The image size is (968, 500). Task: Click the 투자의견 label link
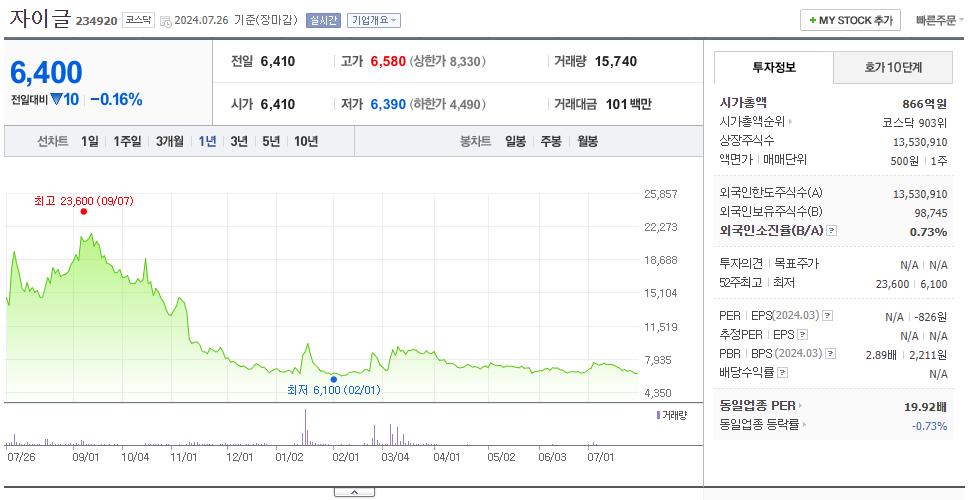(741, 264)
